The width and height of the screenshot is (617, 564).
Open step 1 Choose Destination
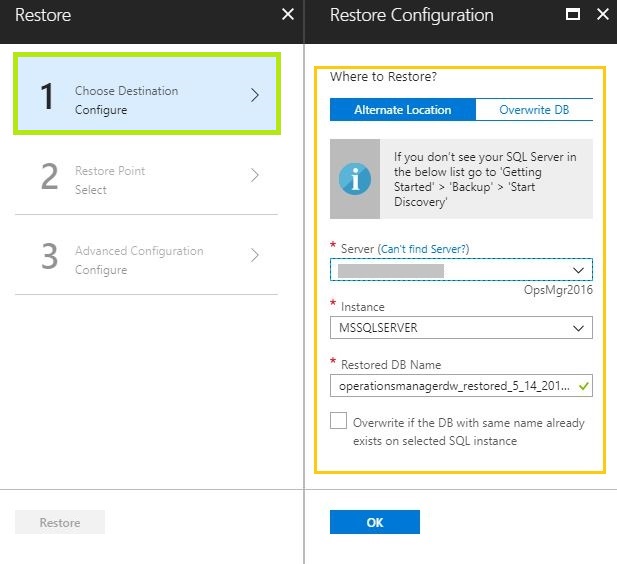(x=147, y=94)
